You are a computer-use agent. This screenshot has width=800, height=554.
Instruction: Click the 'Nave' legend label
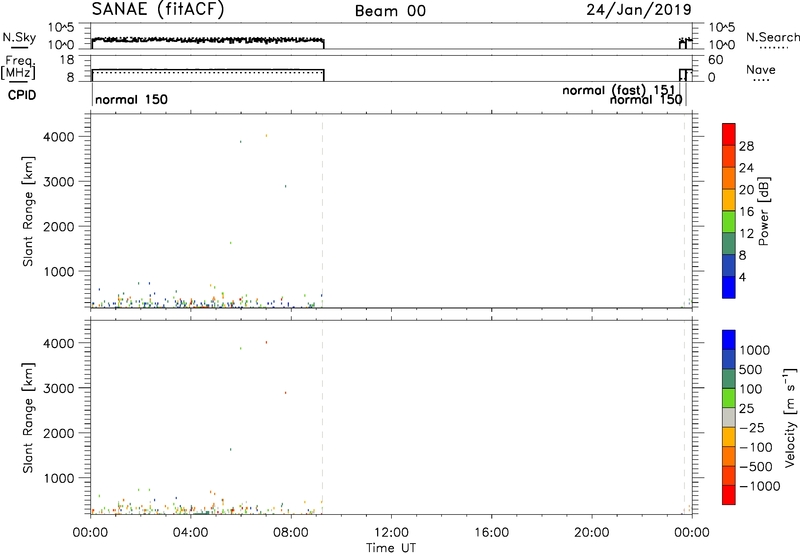point(761,69)
